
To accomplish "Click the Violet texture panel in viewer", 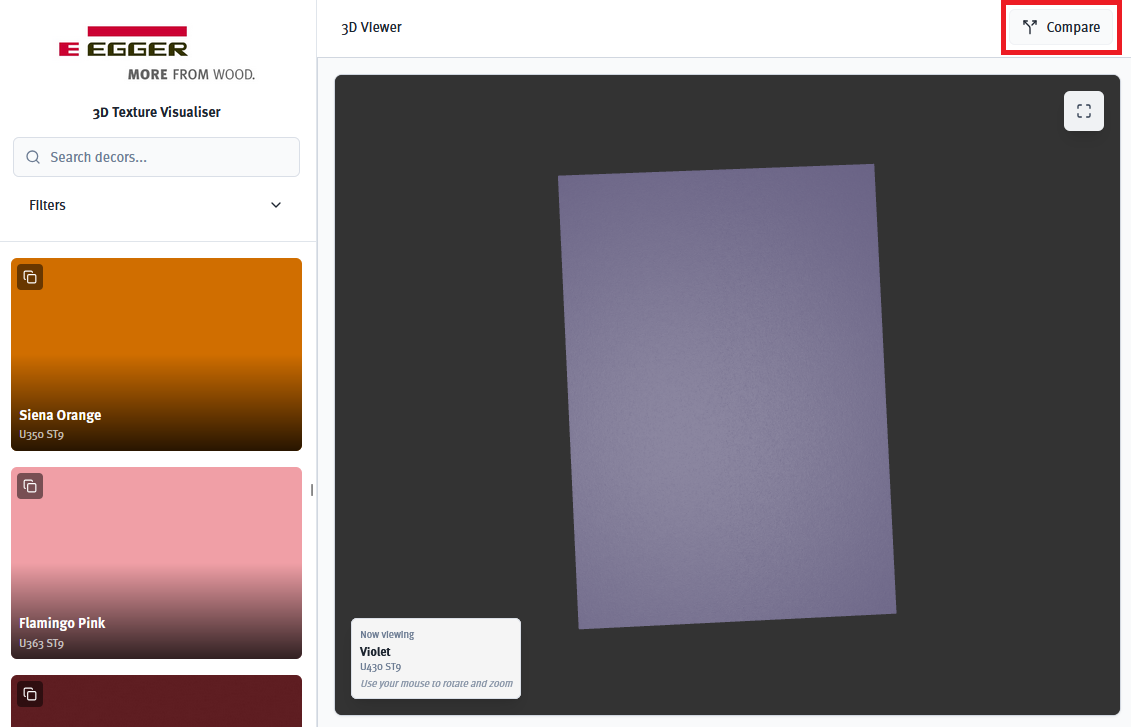I will (727, 396).
